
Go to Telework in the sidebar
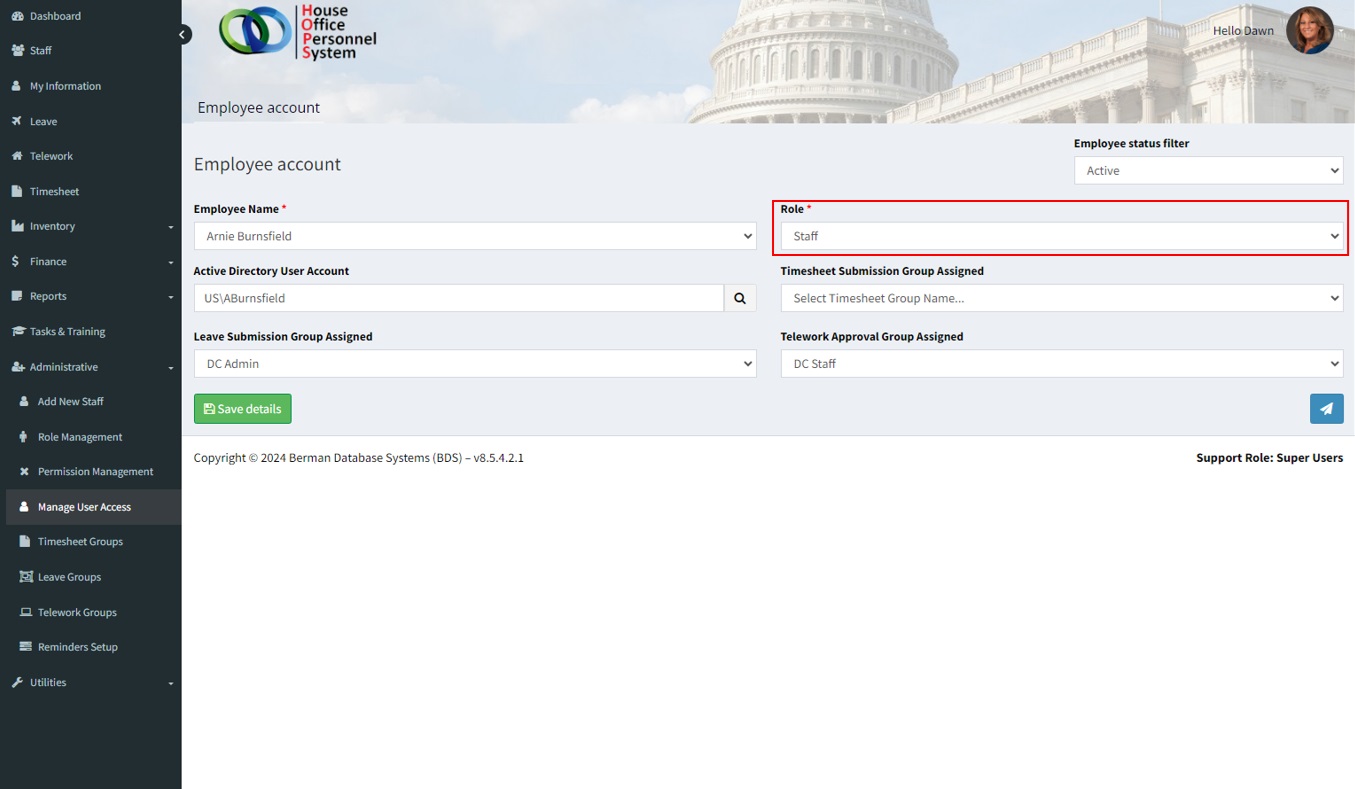51,156
